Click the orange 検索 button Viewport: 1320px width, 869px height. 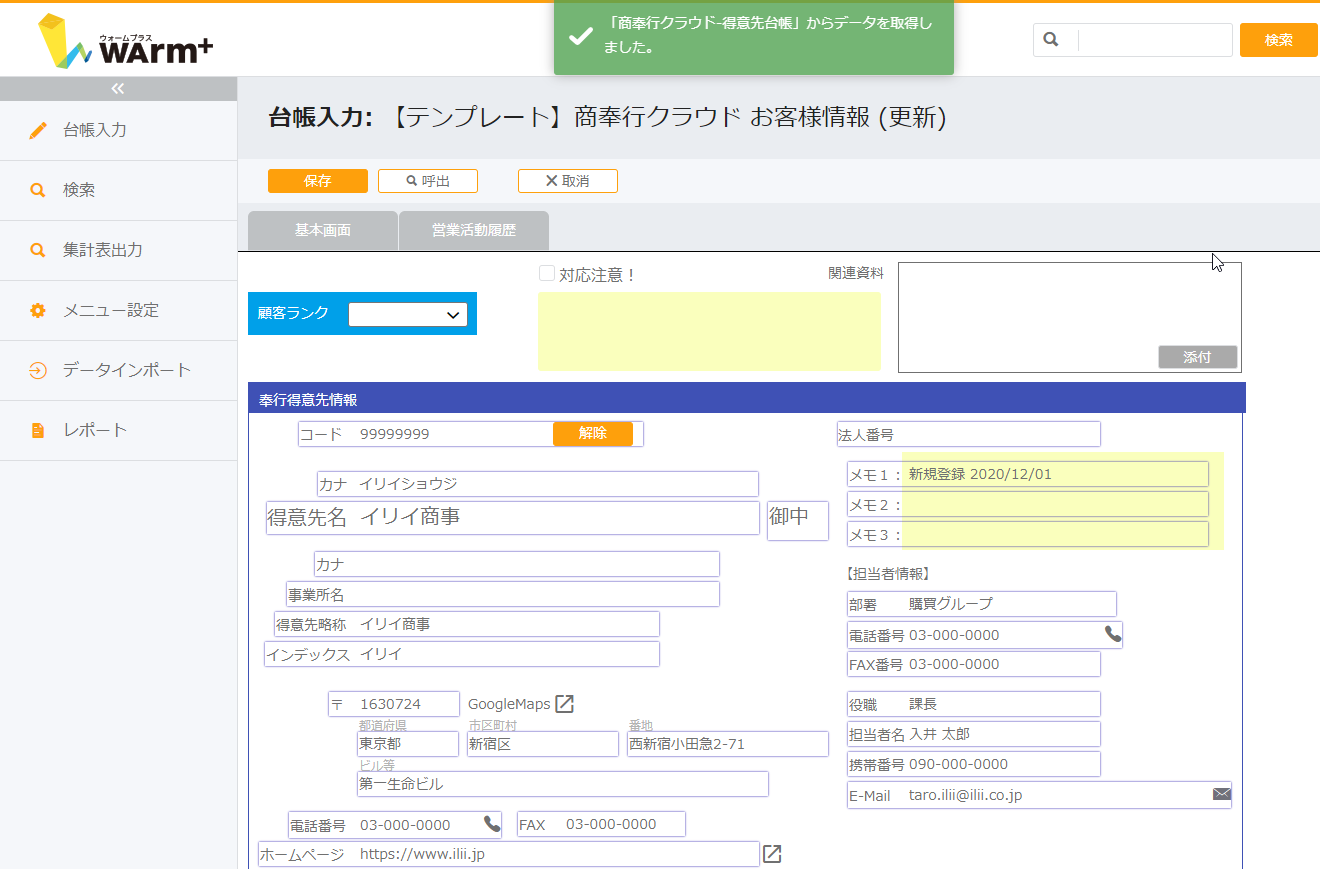tap(1279, 40)
